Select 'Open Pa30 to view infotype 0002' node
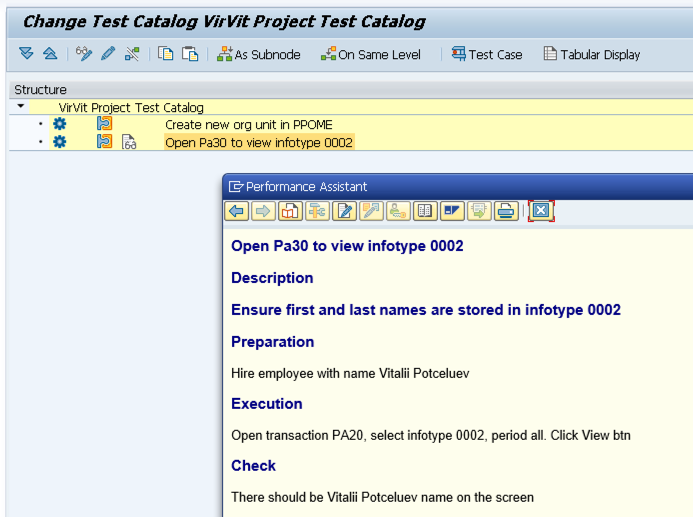This screenshot has width=693, height=517. (259, 143)
